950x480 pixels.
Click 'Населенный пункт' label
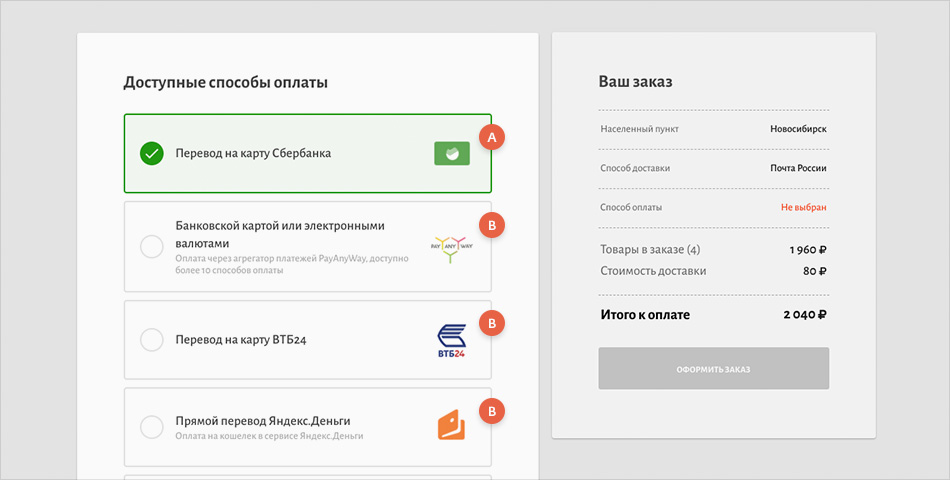coord(640,129)
